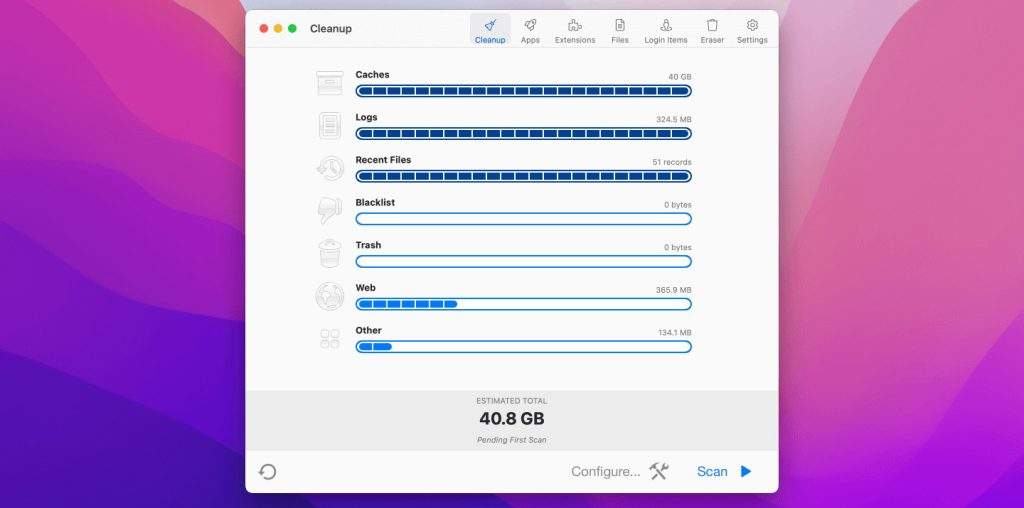Select the Web 365.9 MB progress bar
The image size is (1024, 508).
tap(523, 304)
